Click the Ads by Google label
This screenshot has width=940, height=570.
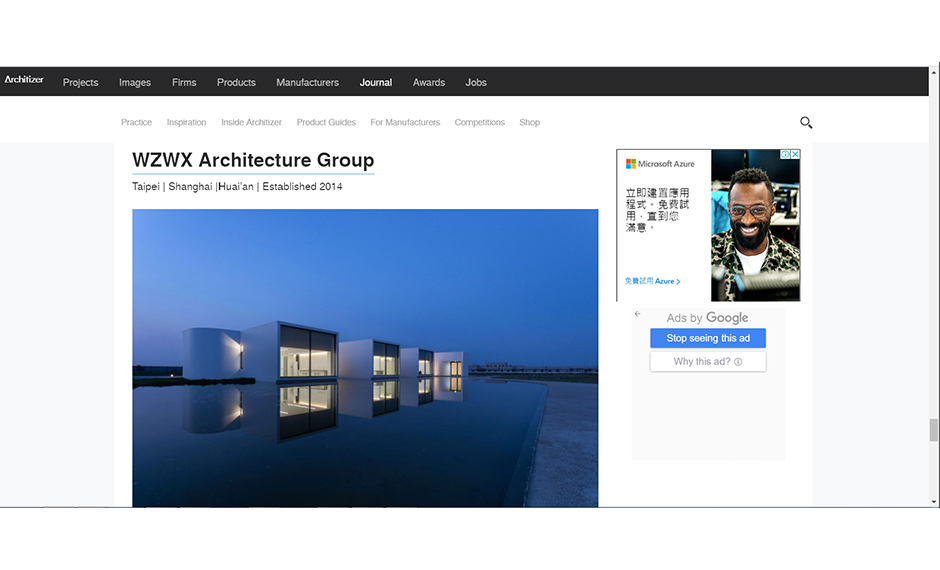coord(707,318)
